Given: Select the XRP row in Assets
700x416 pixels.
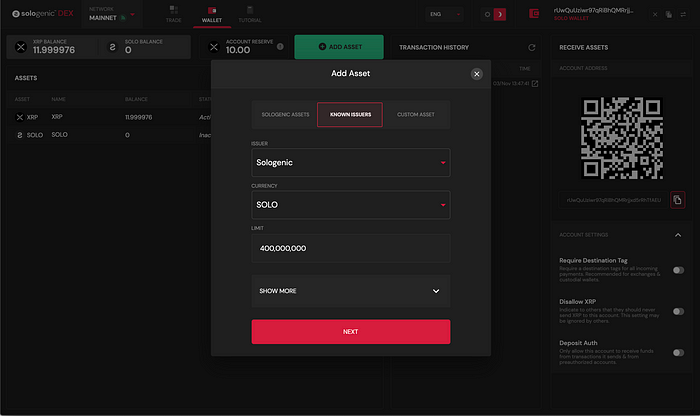Looking at the screenshot, I should point(109,117).
